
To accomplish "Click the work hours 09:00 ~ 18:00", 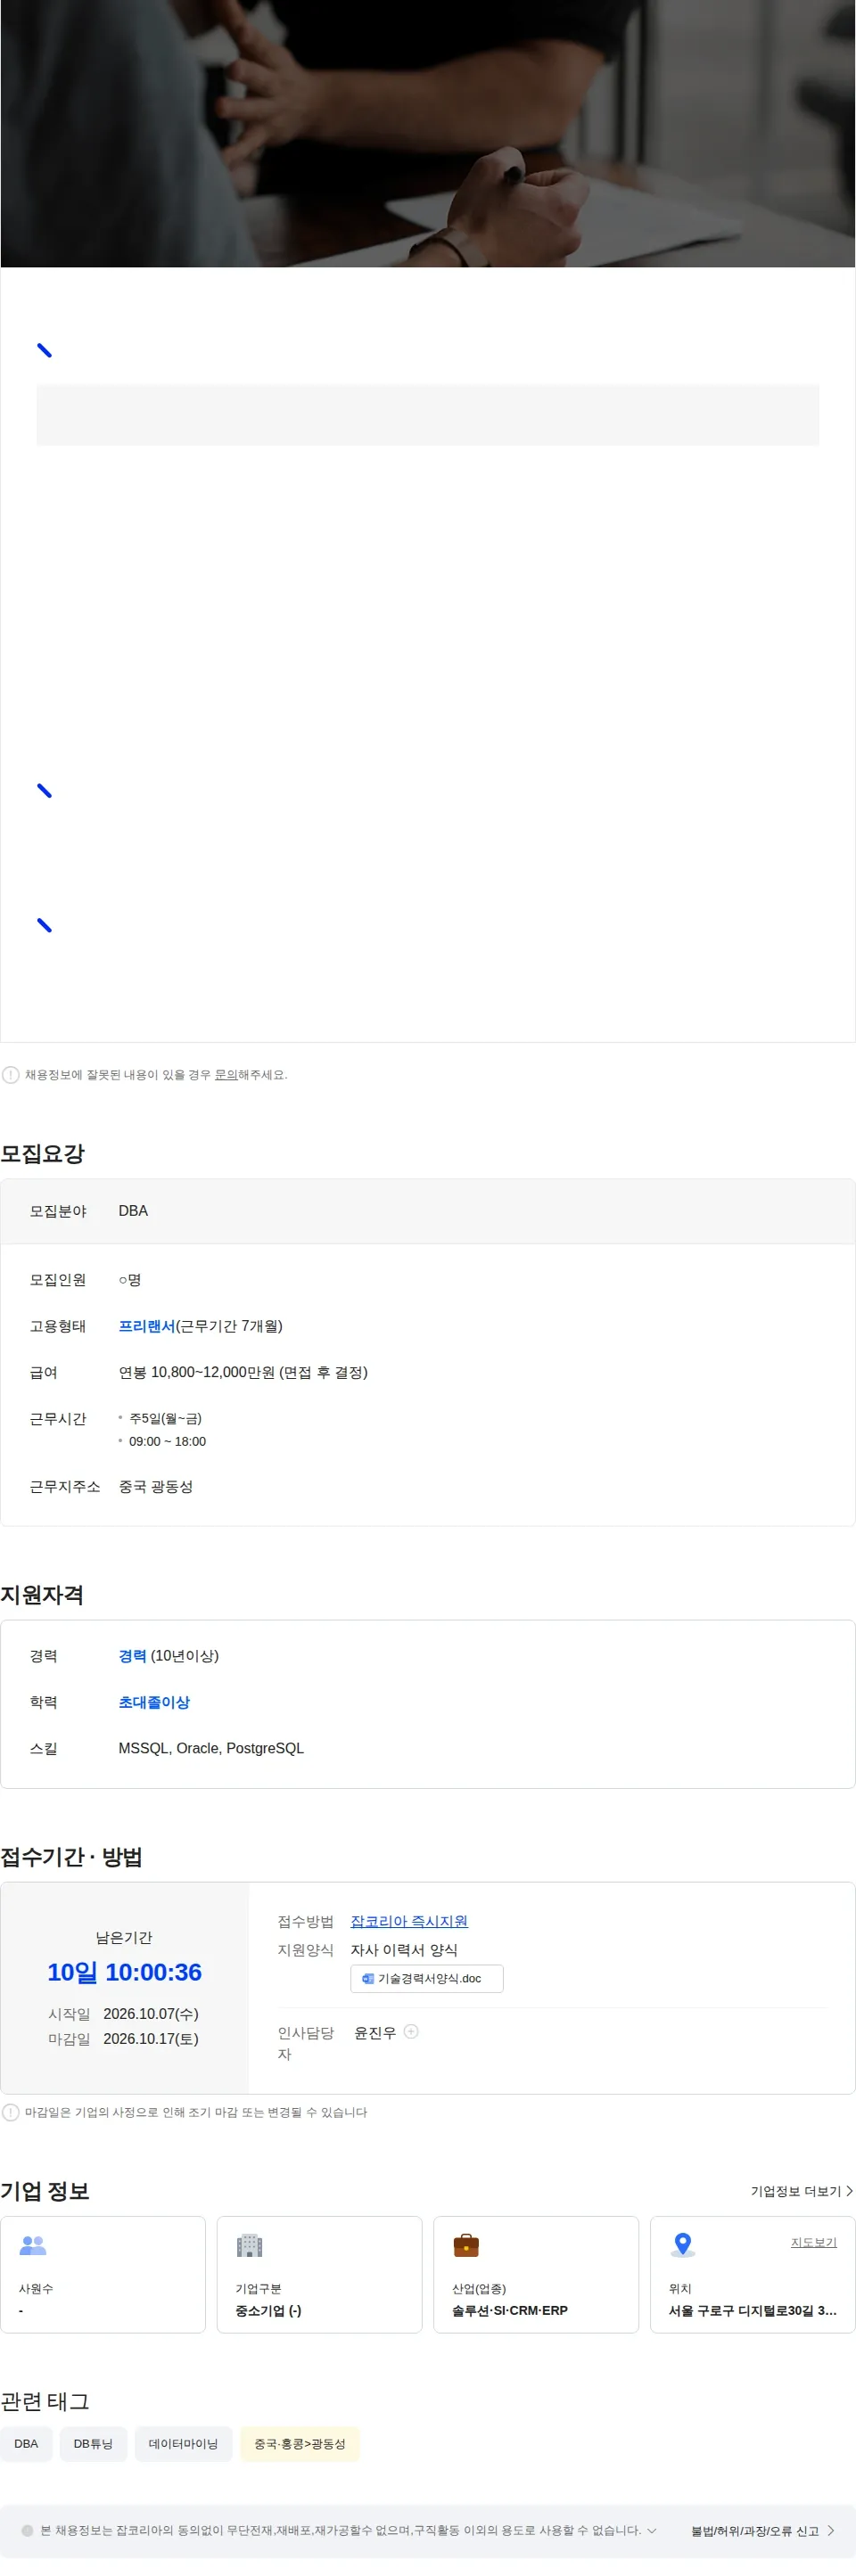I will [167, 1441].
